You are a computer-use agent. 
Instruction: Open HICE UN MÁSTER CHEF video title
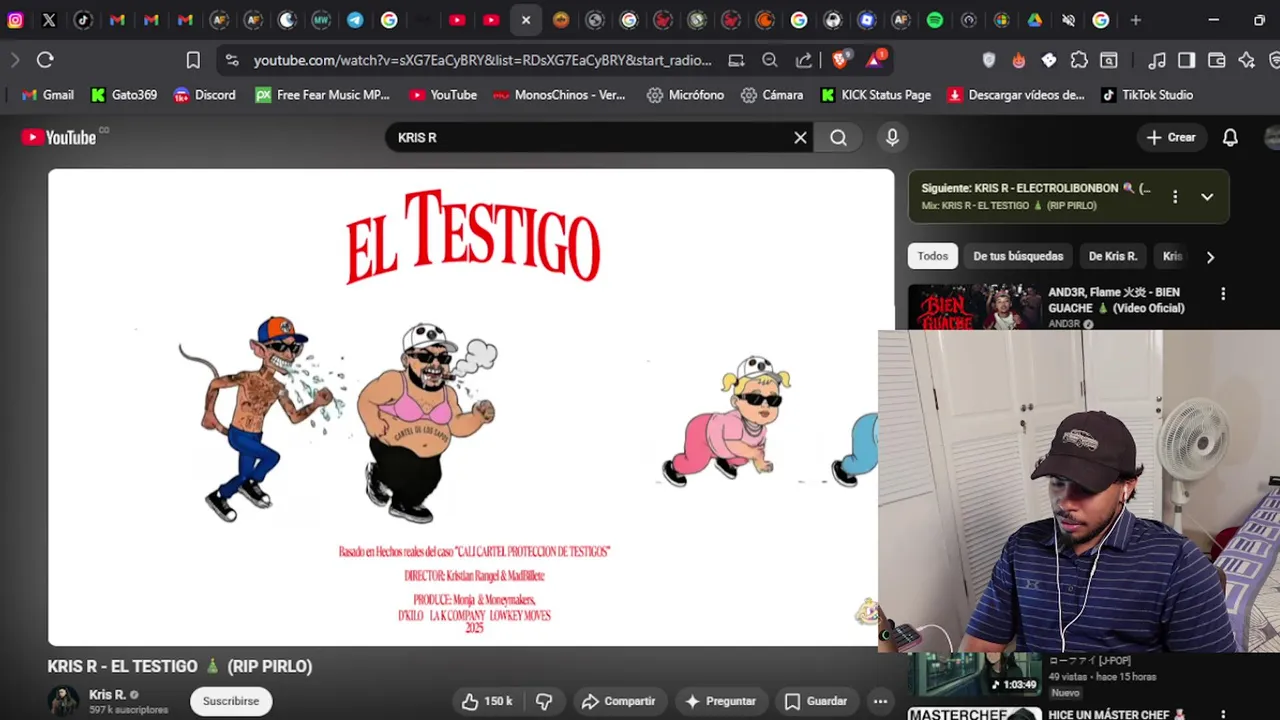click(x=1116, y=714)
